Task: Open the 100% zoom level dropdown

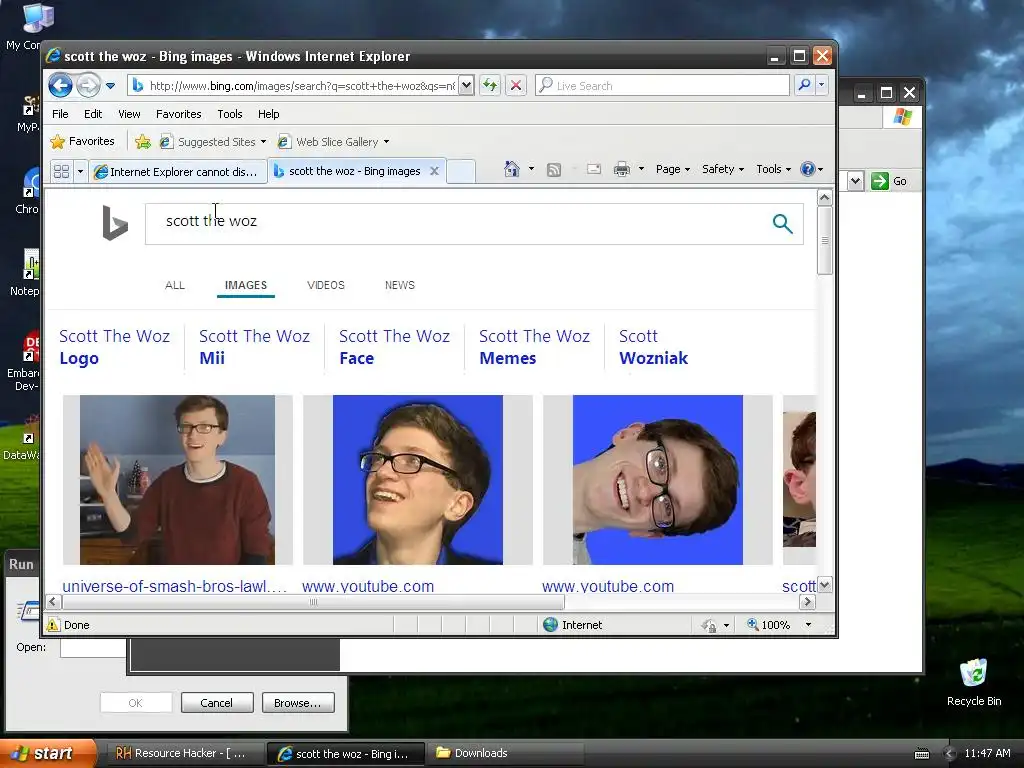Action: 808,625
